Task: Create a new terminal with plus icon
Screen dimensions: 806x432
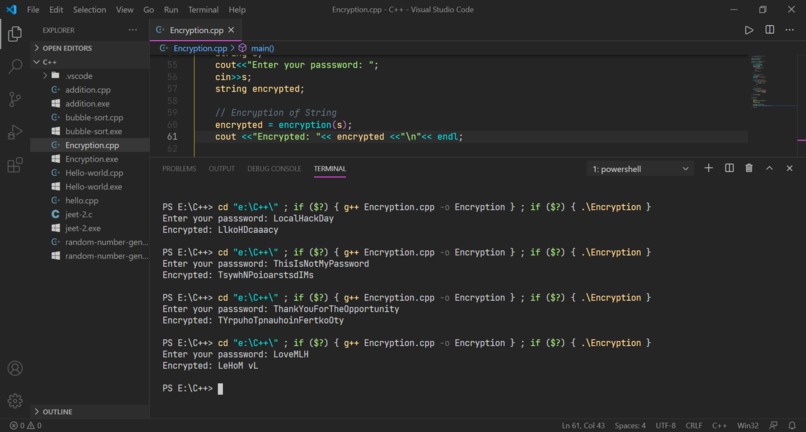Action: click(x=708, y=168)
